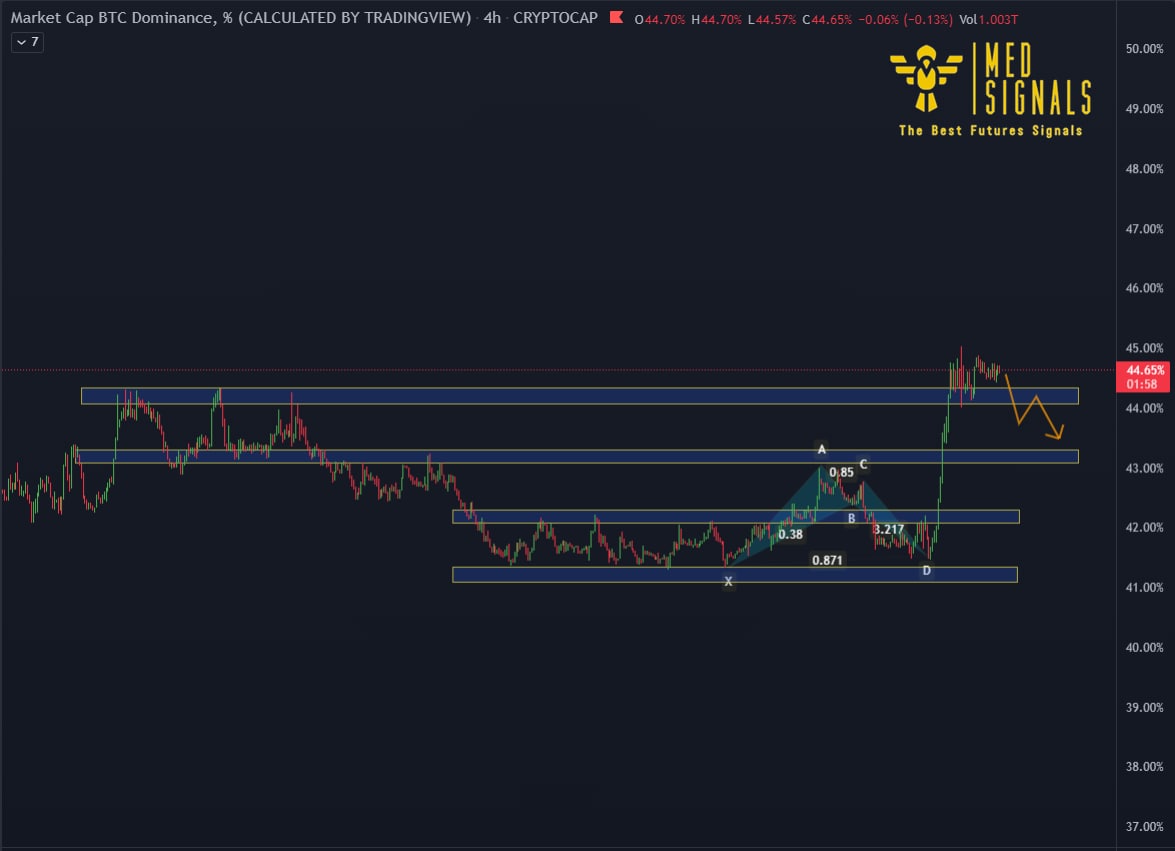Screen dimensions: 1175x851
Task: Click the red flag icon beside CRYPTOCAP
Action: click(x=616, y=17)
